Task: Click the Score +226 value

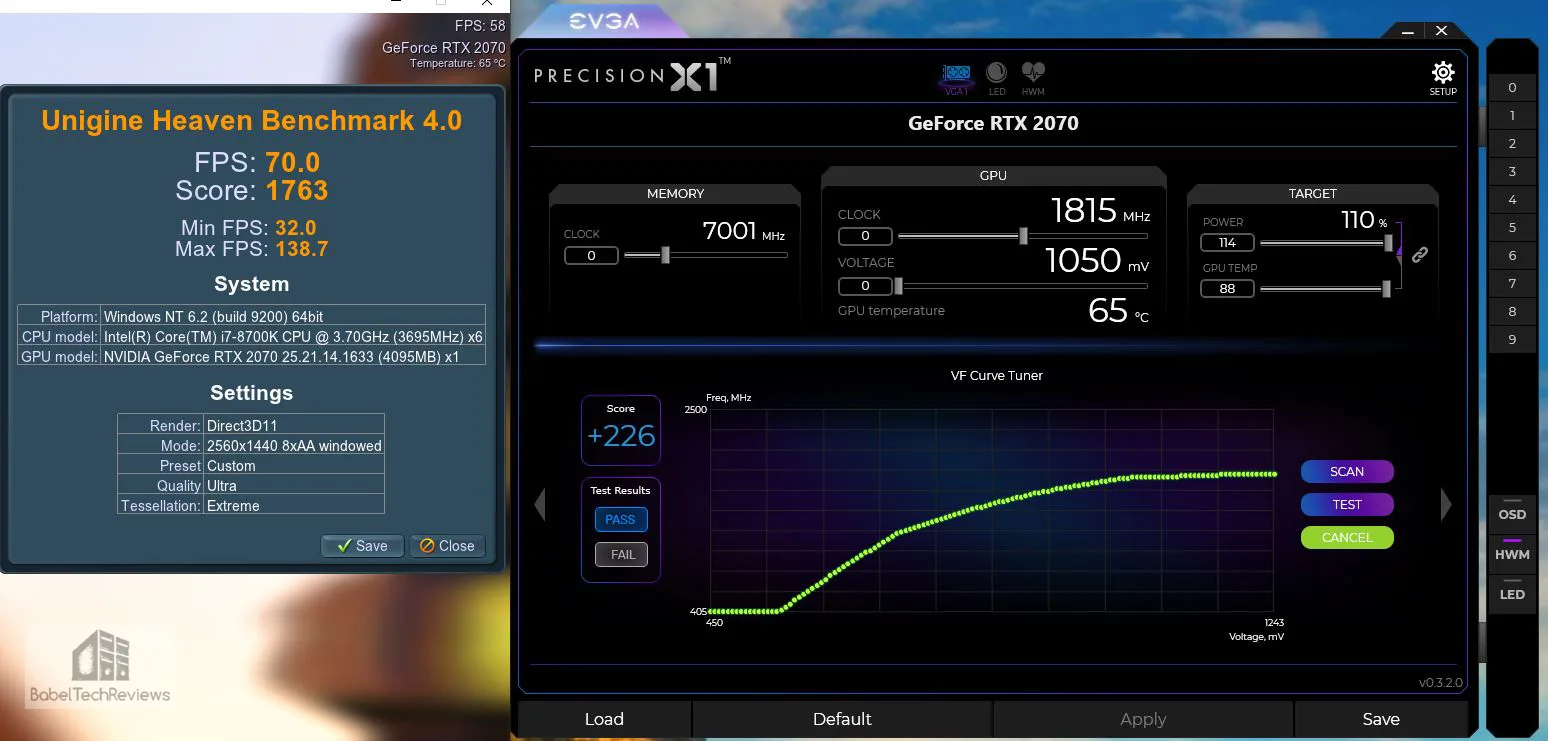Action: point(621,436)
